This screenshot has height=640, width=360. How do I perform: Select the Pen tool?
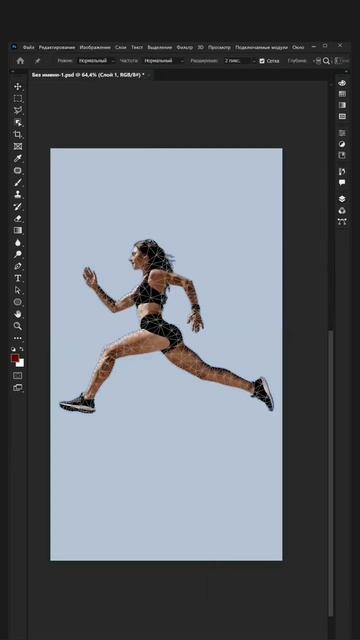click(x=18, y=267)
